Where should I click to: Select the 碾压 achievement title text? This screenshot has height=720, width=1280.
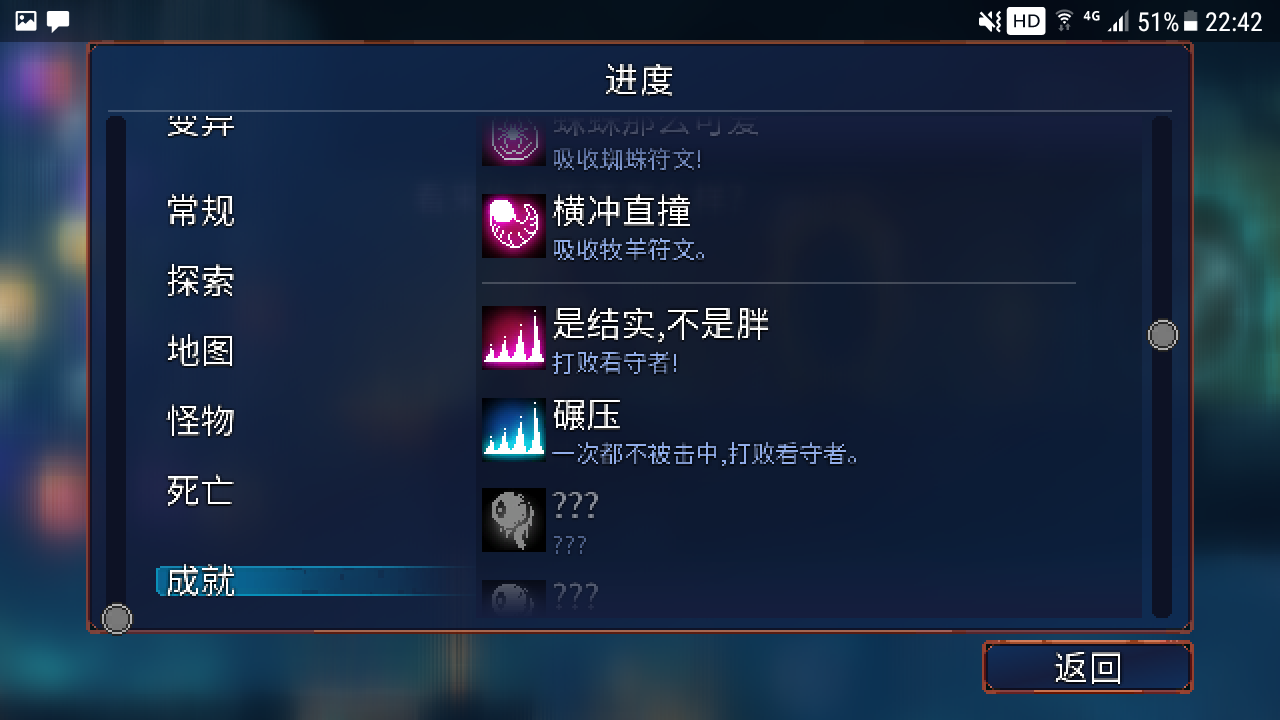pyautogui.click(x=587, y=416)
